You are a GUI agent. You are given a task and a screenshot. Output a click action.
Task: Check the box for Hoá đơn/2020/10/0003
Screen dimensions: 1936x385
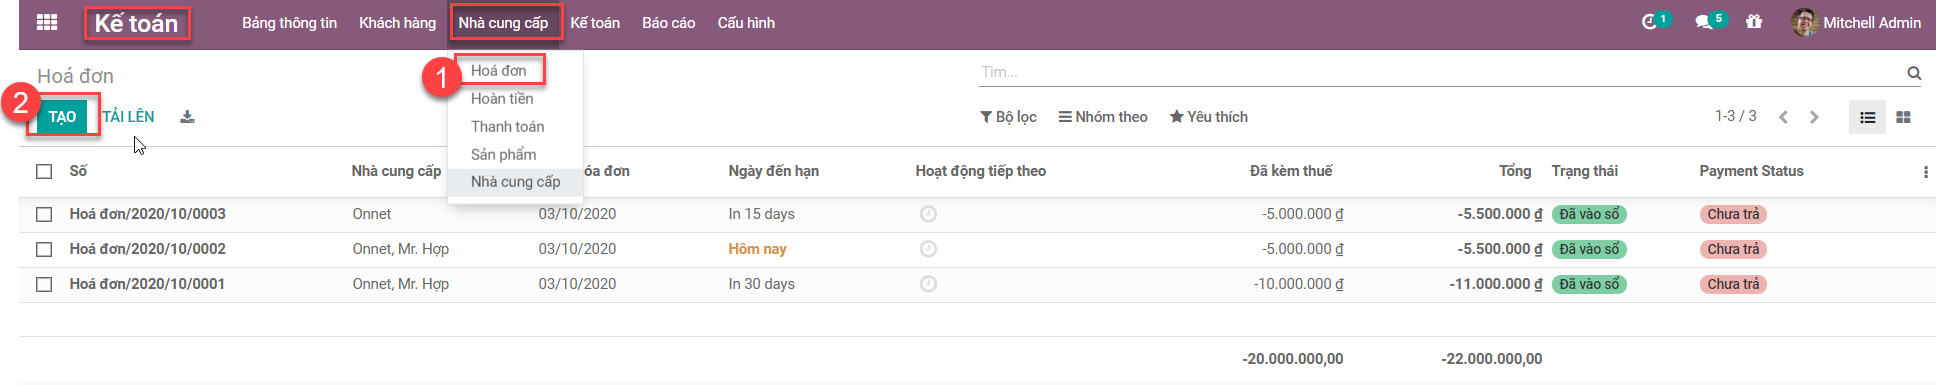click(x=44, y=214)
